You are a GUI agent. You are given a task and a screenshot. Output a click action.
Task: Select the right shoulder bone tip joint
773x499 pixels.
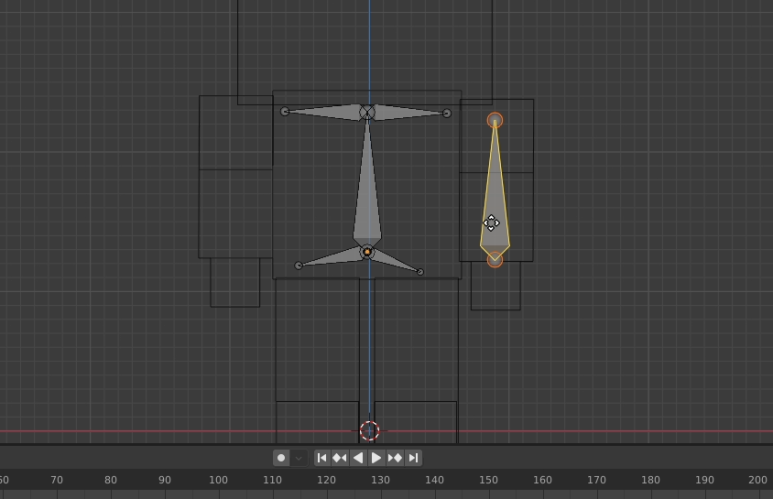[x=447, y=113]
